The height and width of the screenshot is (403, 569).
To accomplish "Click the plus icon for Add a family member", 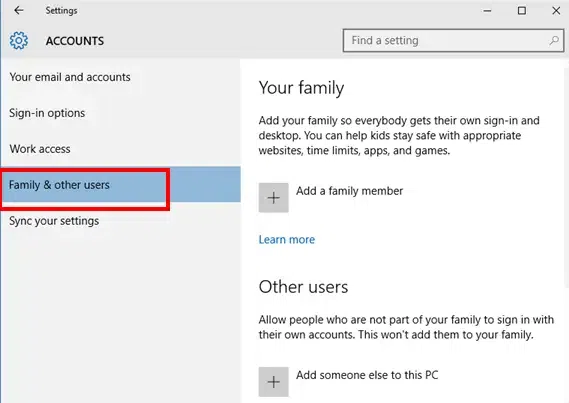I will pyautogui.click(x=274, y=198).
